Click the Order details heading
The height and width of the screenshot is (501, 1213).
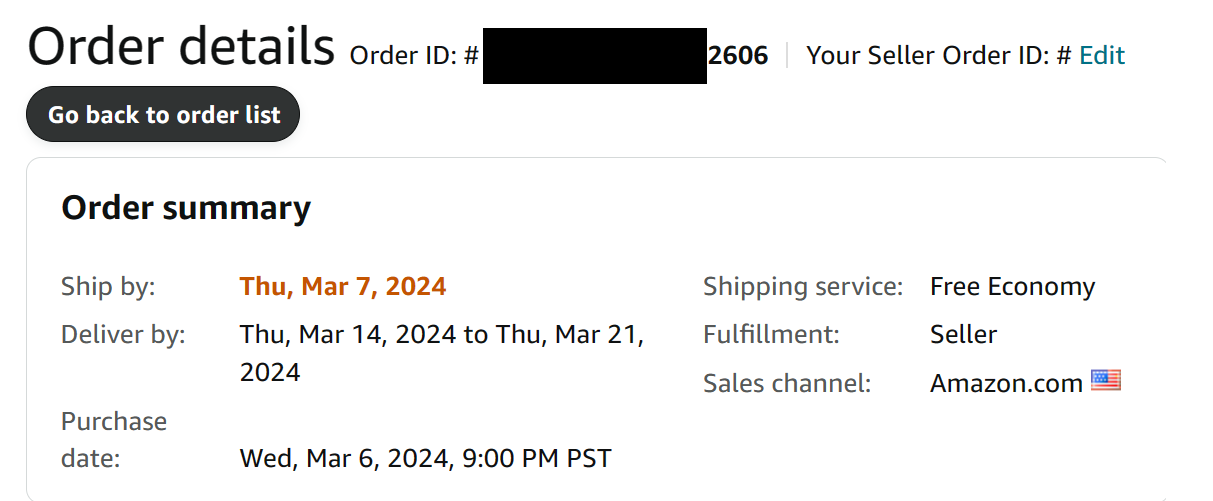(181, 45)
